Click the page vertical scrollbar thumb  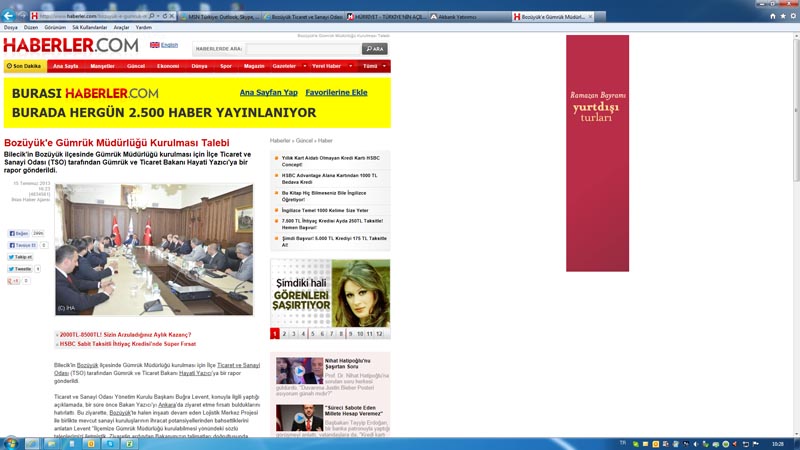click(796, 110)
